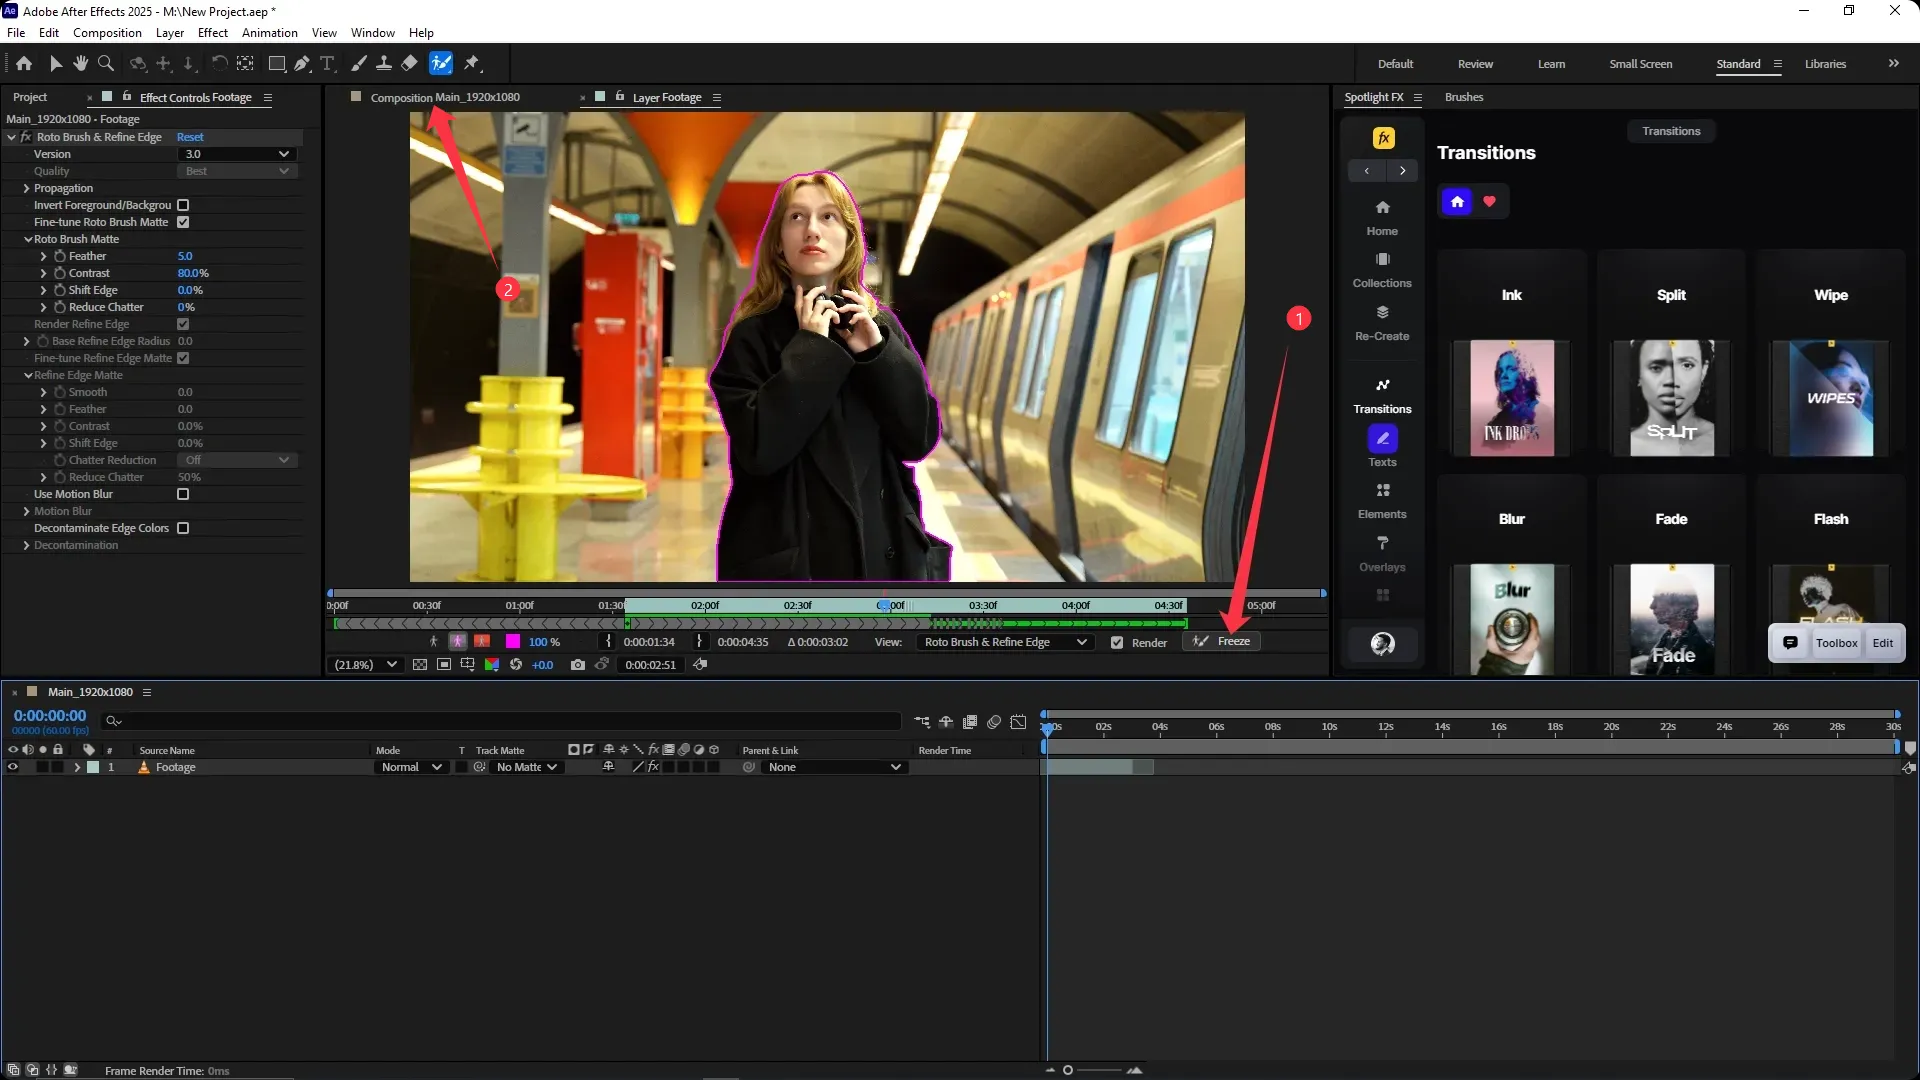This screenshot has height=1080, width=1920.
Task: Click the magenta overlay color swatch
Action: 513,642
